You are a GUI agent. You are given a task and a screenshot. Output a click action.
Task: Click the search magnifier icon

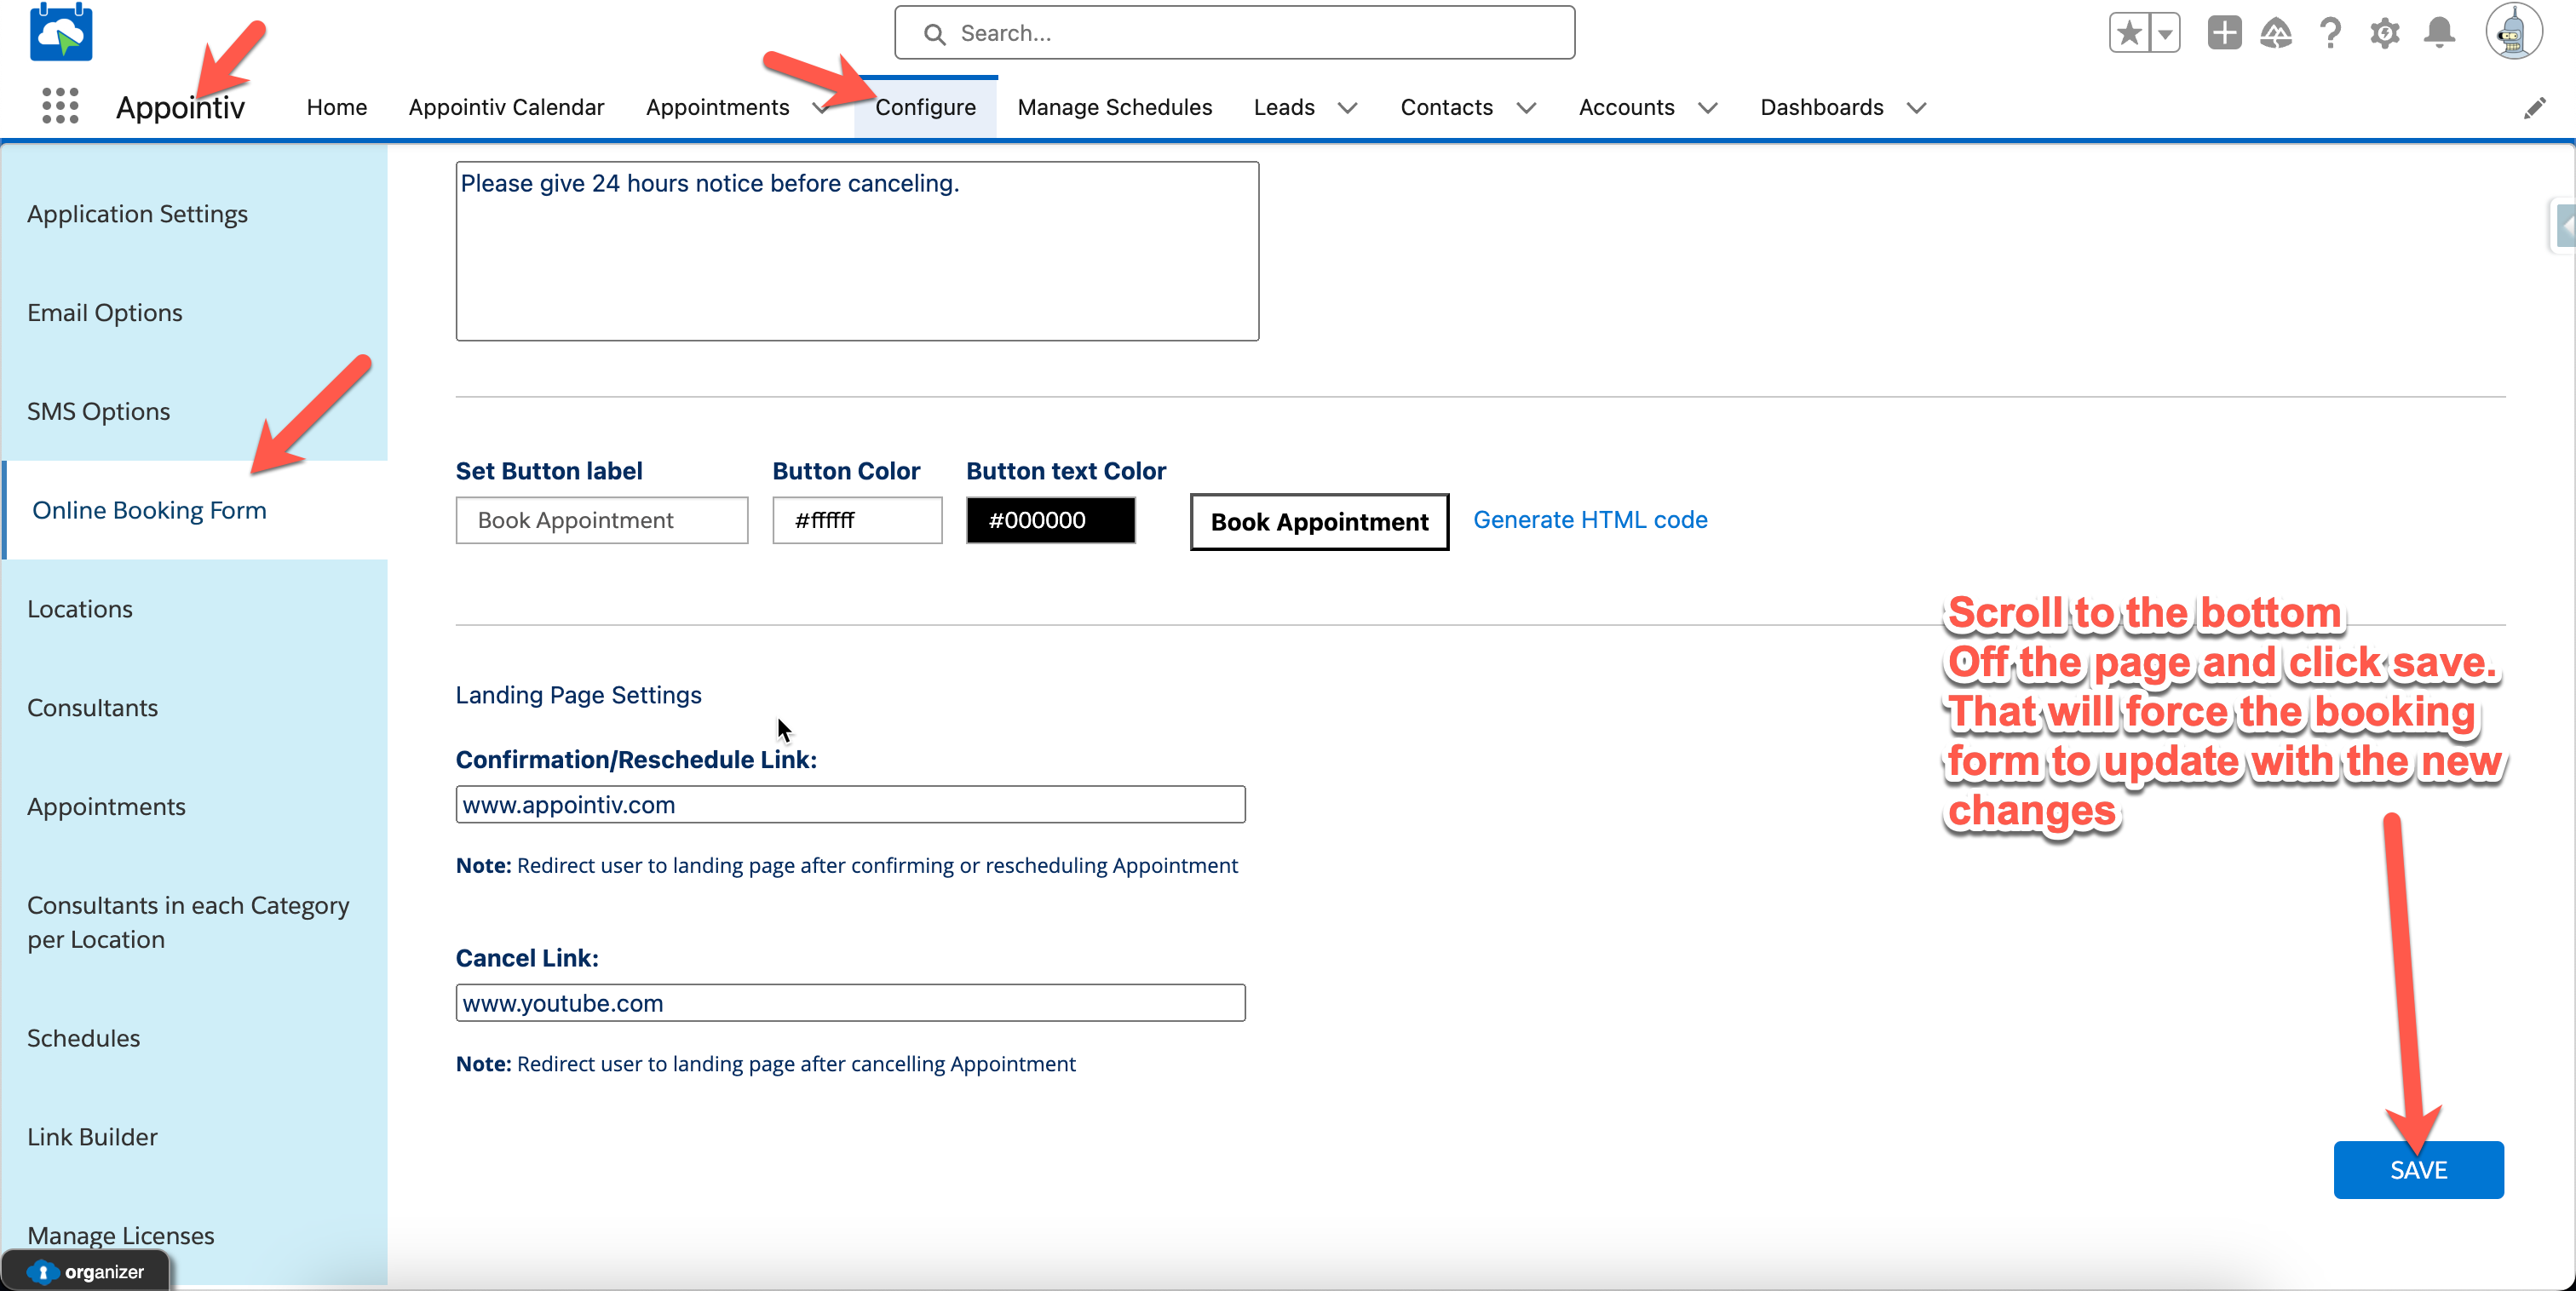tap(934, 34)
